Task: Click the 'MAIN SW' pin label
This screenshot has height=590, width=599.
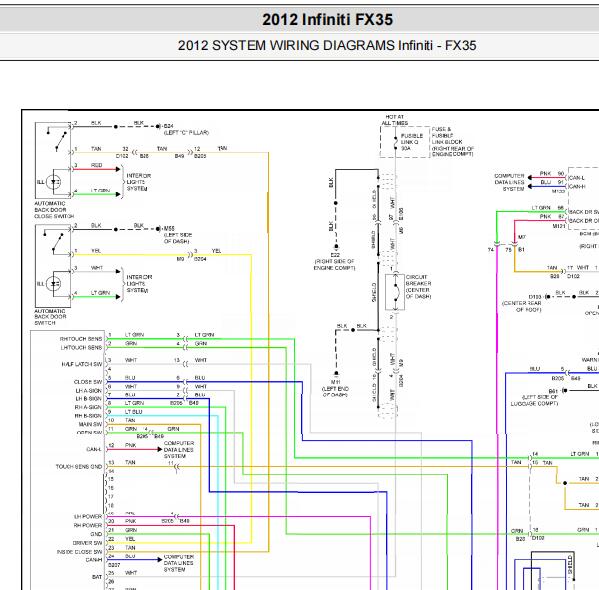Action: [90, 424]
